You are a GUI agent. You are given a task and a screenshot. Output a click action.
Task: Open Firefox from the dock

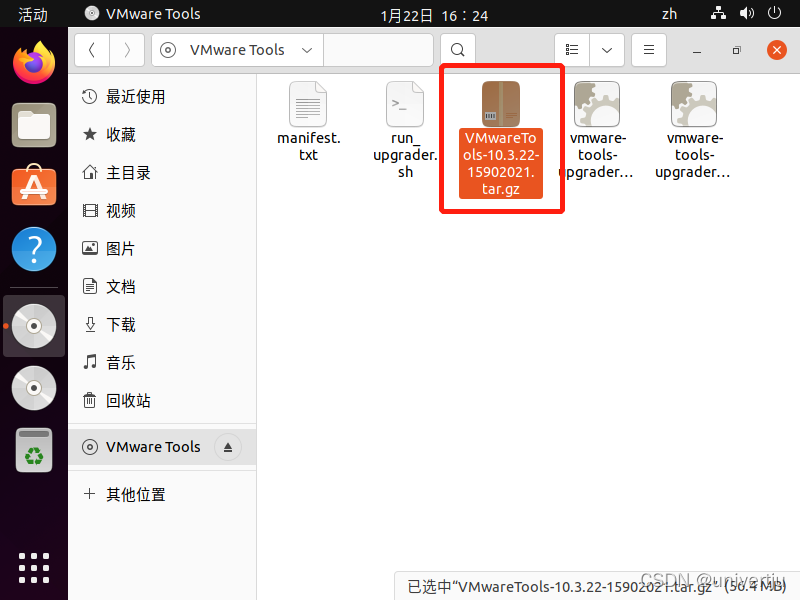pos(34,64)
